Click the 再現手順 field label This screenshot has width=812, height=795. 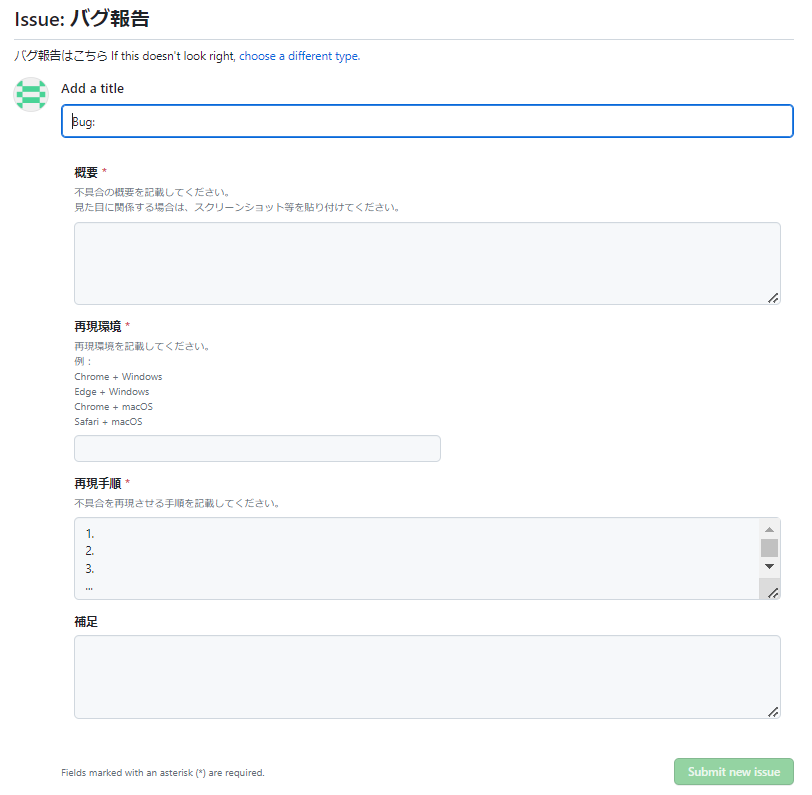click(x=98, y=483)
